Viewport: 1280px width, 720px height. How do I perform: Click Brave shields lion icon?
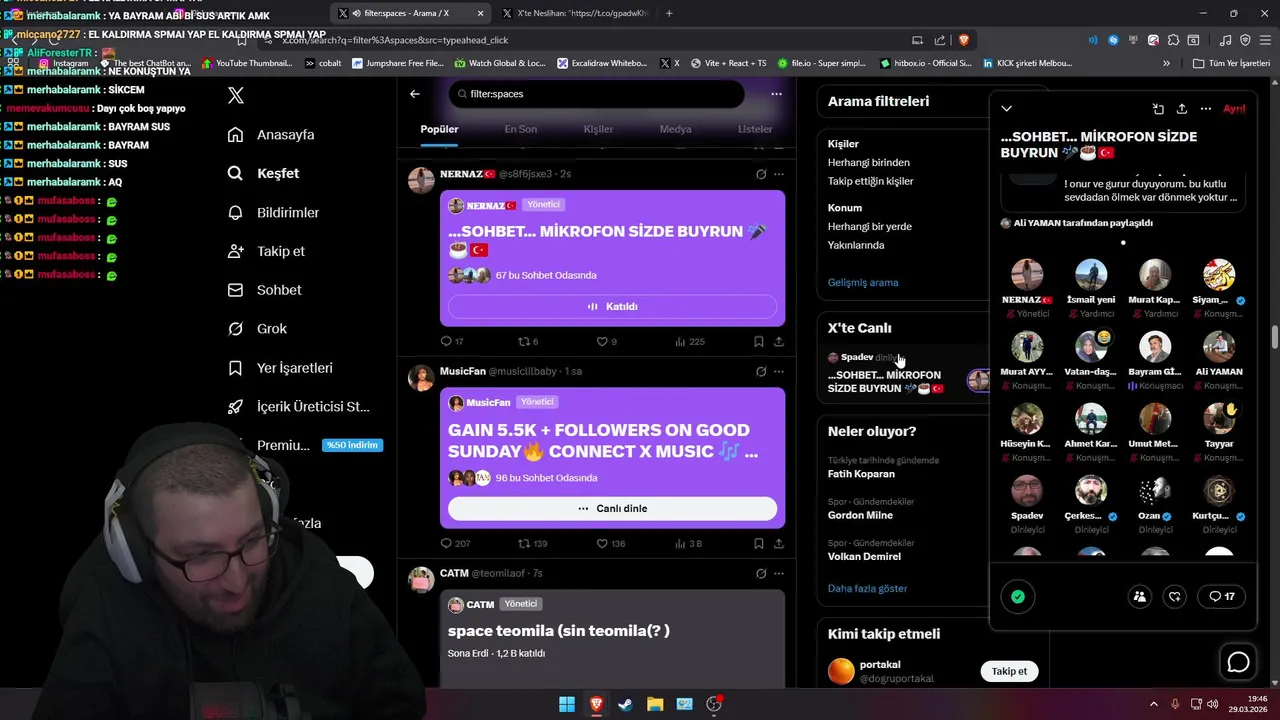point(964,40)
